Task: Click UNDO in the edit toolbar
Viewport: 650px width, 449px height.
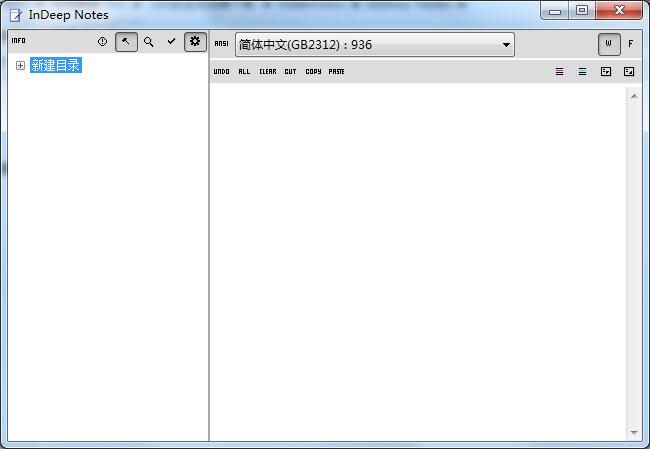Action: click(x=221, y=72)
